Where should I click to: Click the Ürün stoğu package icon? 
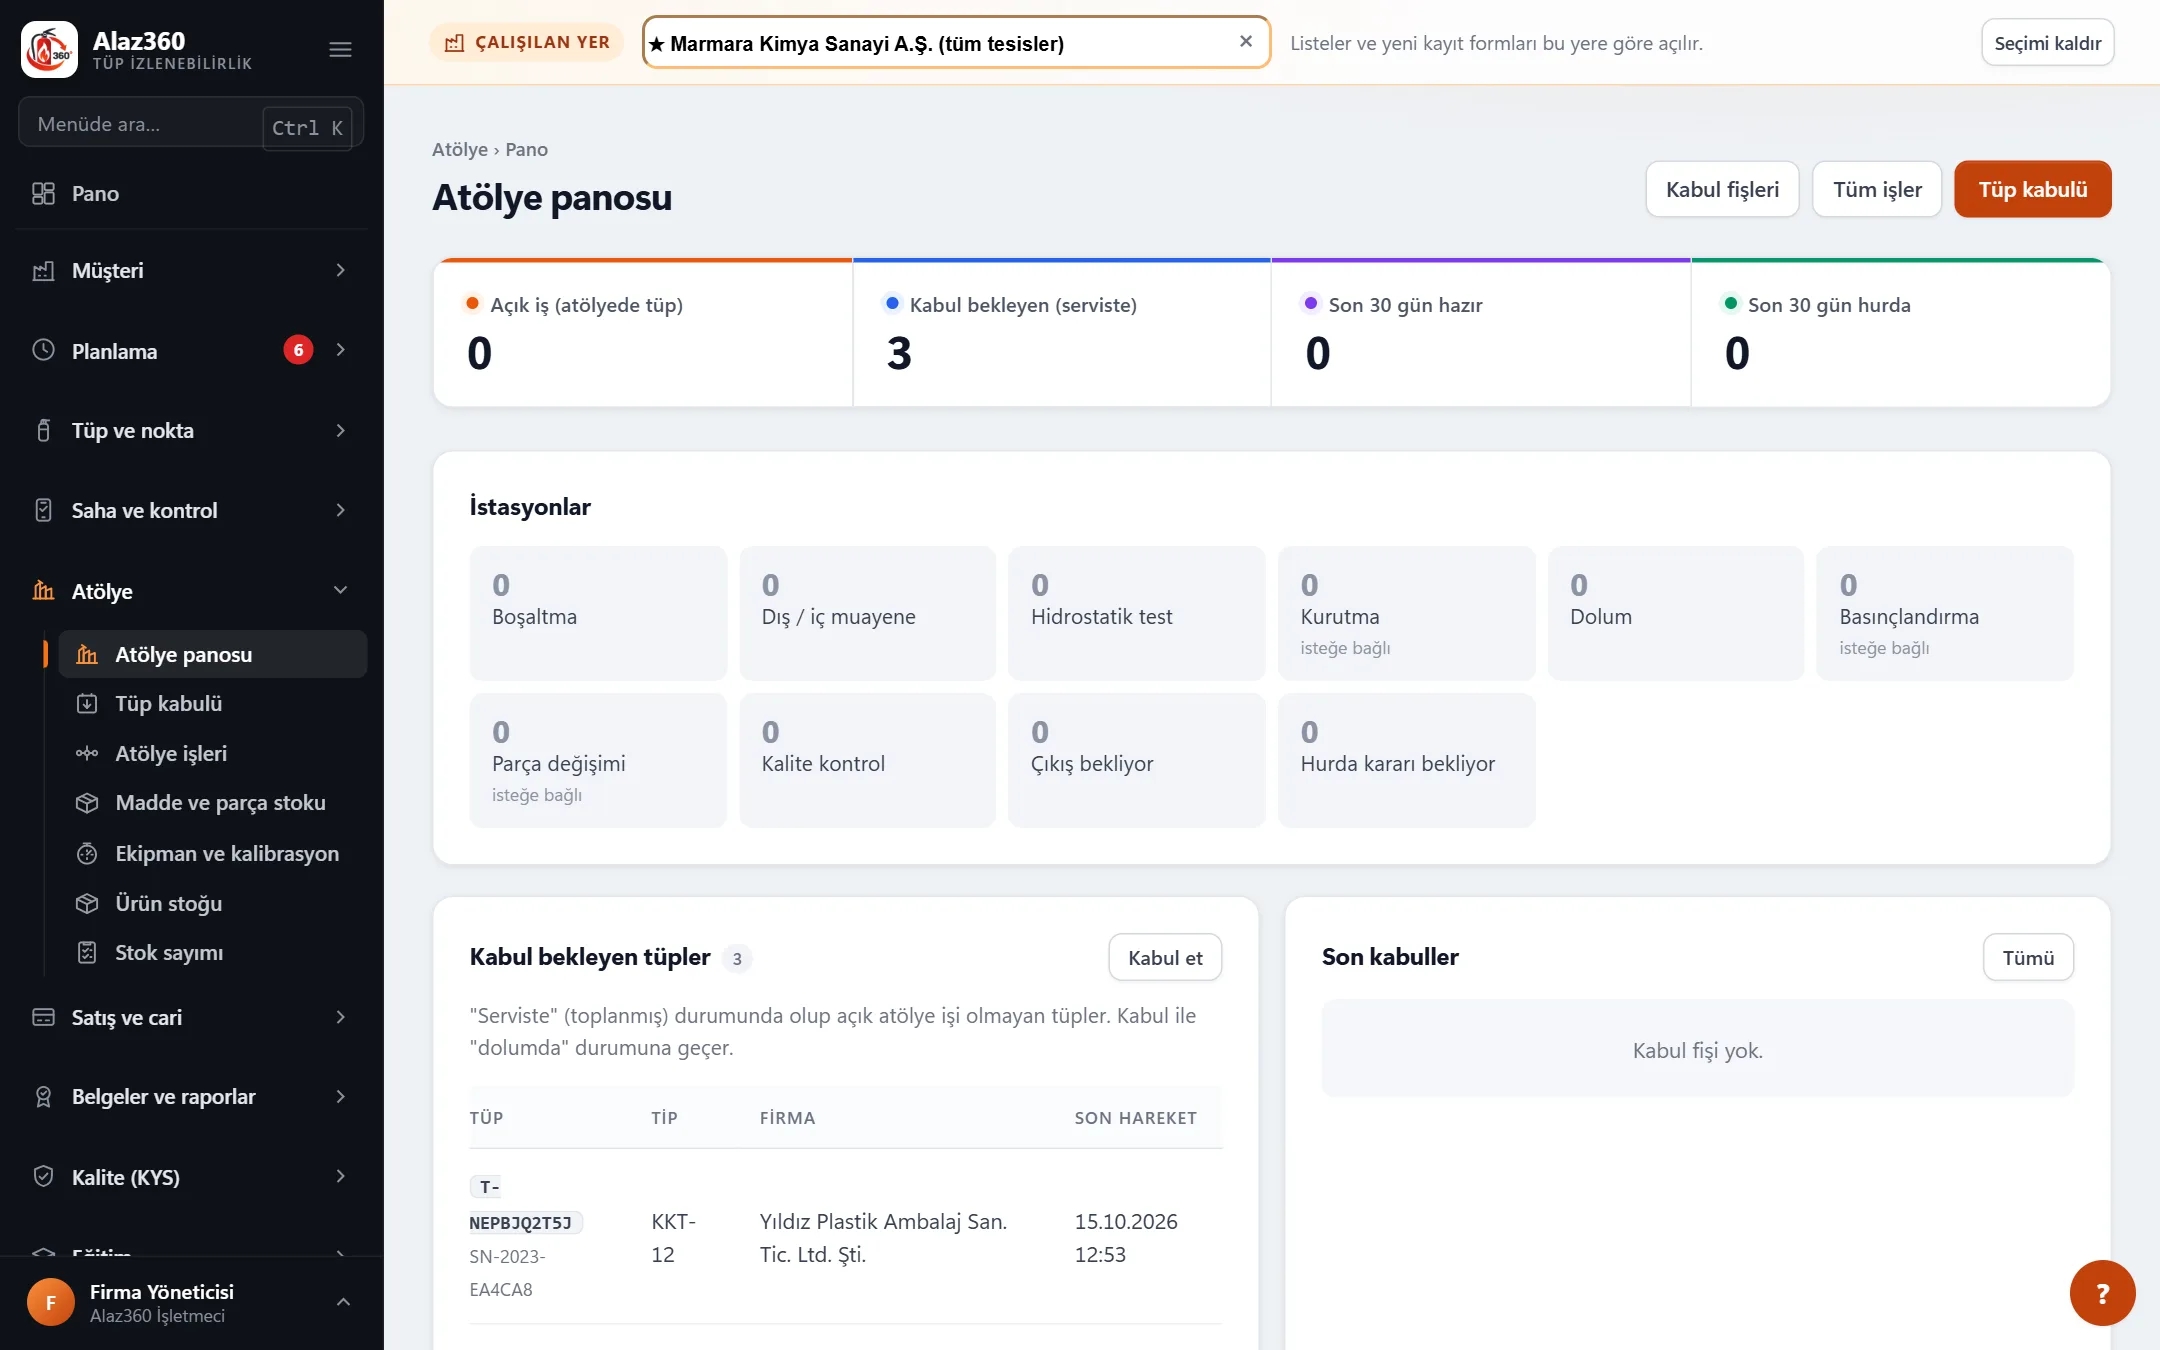click(x=87, y=904)
